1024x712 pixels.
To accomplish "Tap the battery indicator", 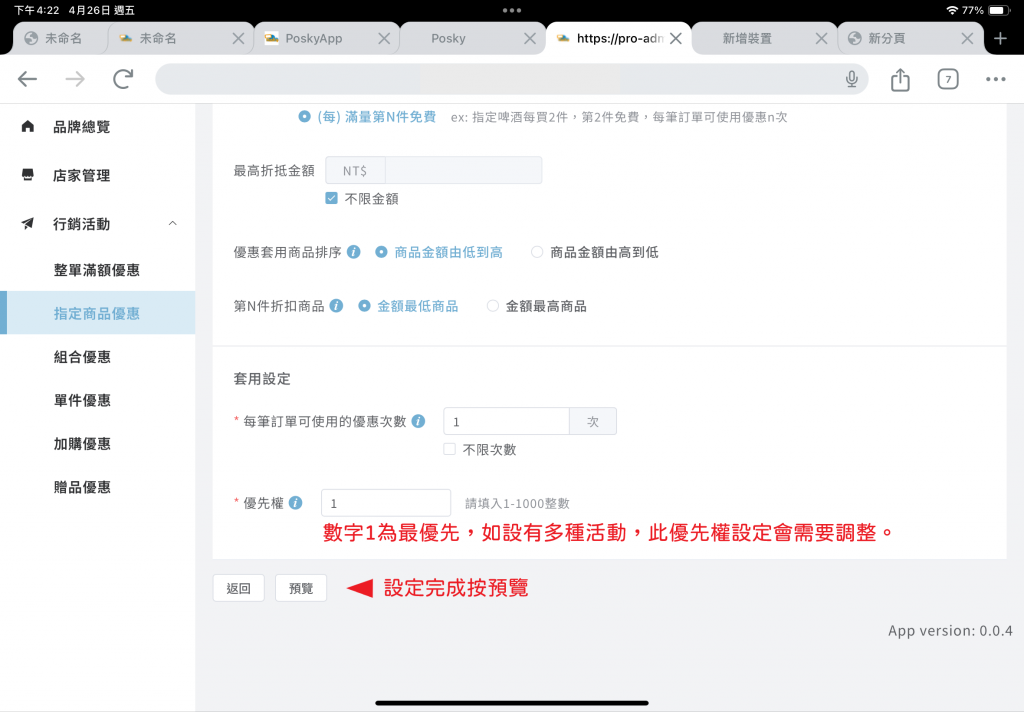I will (999, 10).
